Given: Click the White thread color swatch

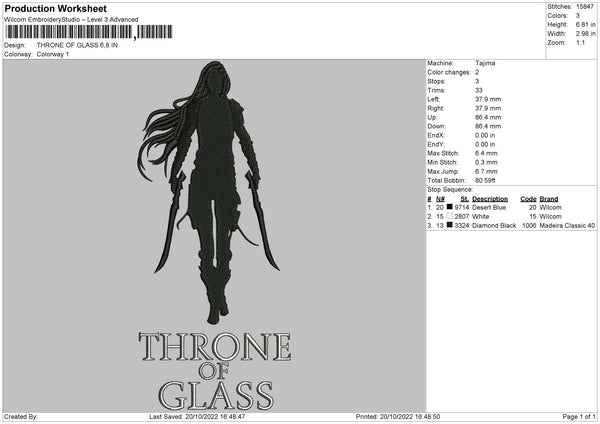Looking at the screenshot, I should [x=450, y=216].
